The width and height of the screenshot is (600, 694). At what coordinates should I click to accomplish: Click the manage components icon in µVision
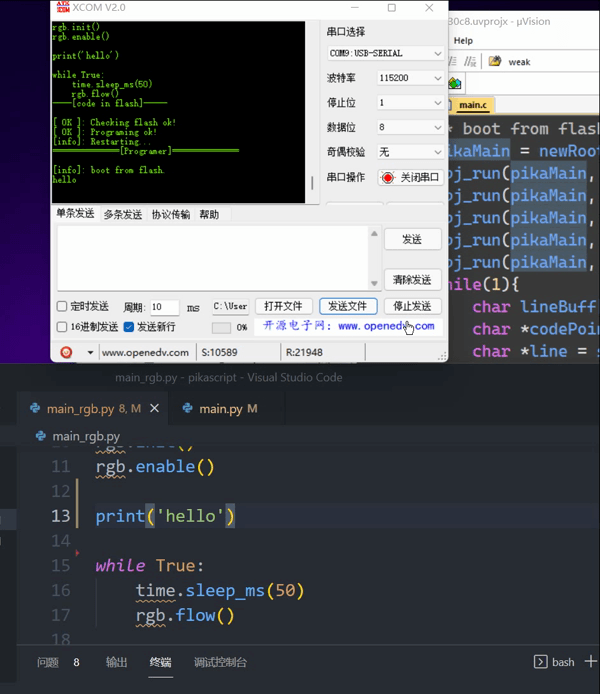tap(455, 83)
